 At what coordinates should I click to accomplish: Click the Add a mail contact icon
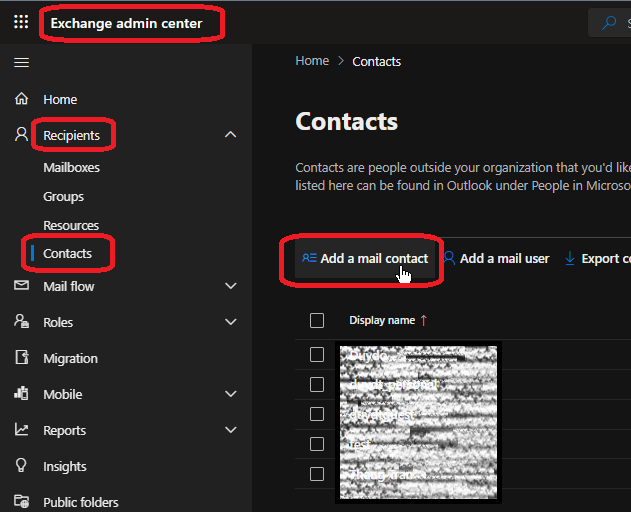(309, 258)
